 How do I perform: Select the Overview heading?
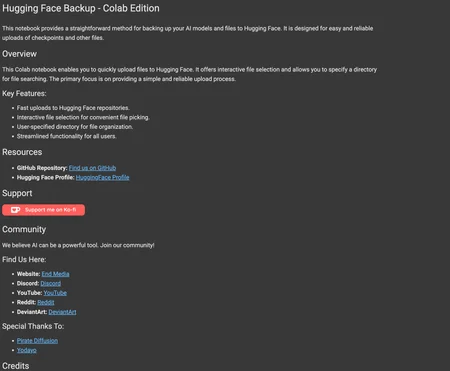pos(19,54)
